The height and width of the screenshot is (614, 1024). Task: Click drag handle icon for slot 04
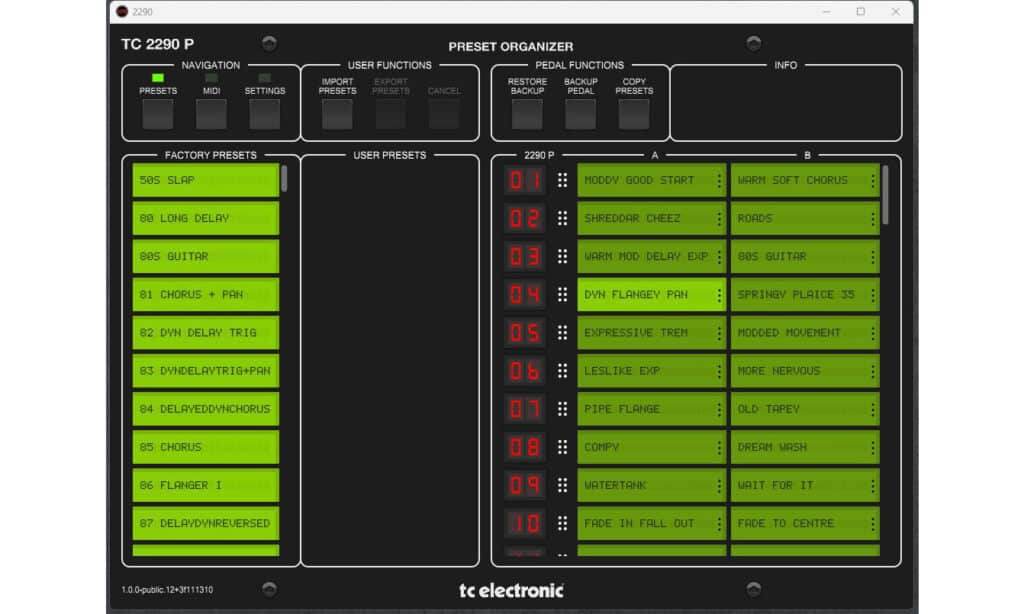pos(562,295)
